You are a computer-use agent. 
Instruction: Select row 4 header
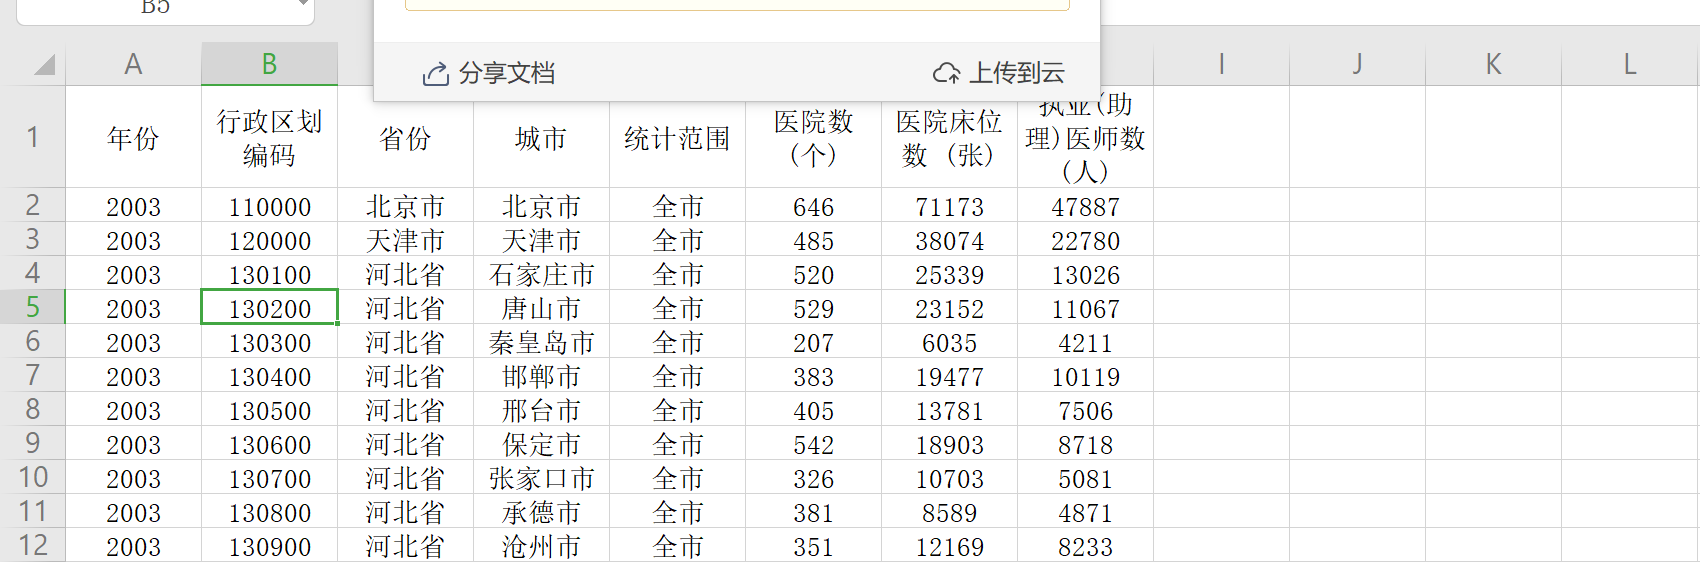[x=33, y=273]
